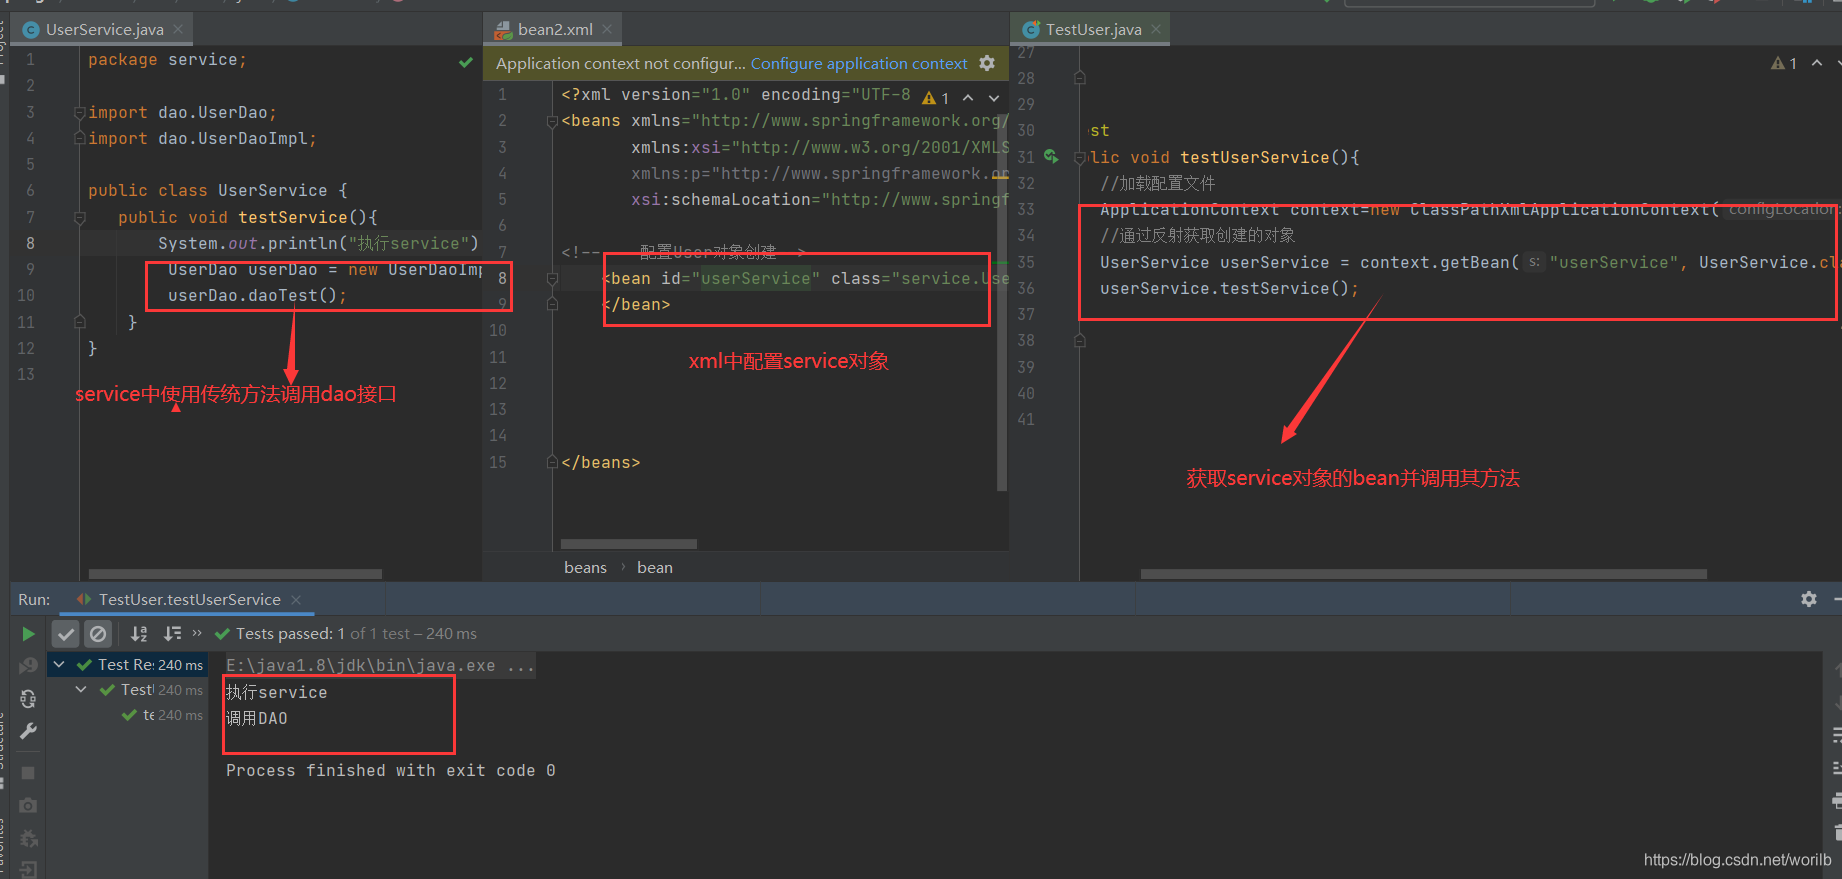Collapse the bean element fold at line 8
The width and height of the screenshot is (1842, 879).
pos(552,278)
